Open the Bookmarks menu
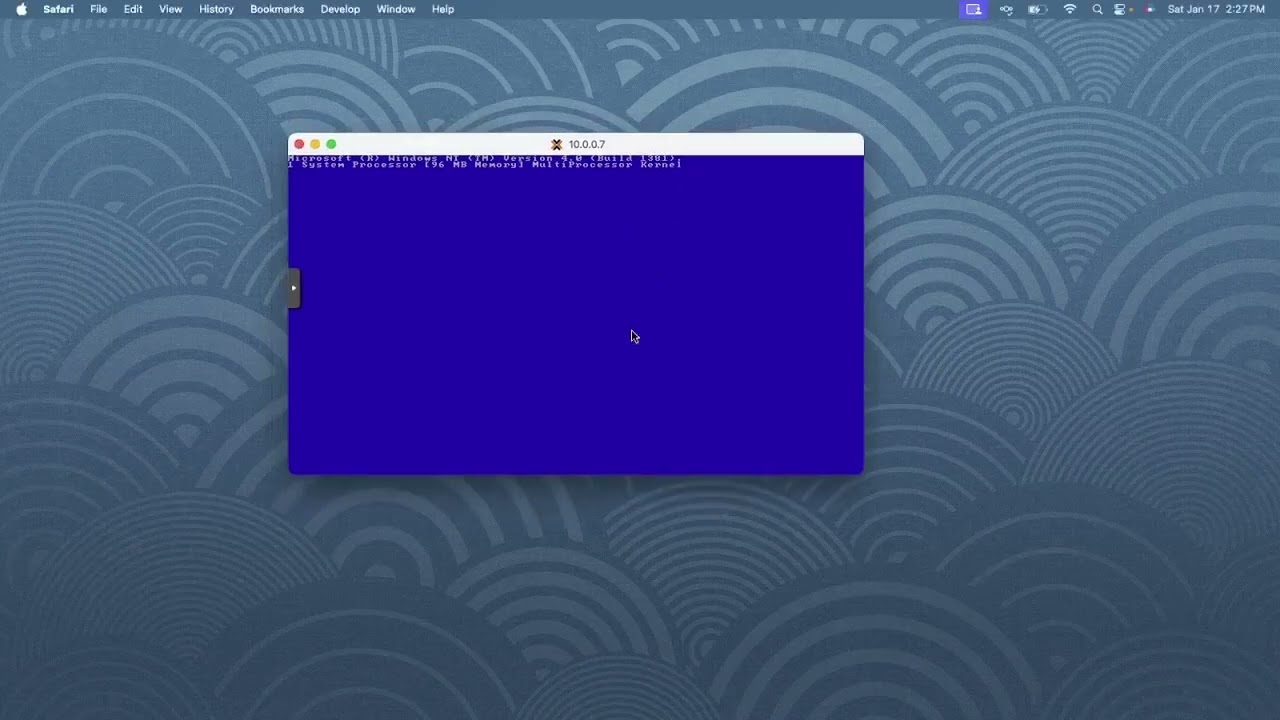The image size is (1280, 720). 277,9
